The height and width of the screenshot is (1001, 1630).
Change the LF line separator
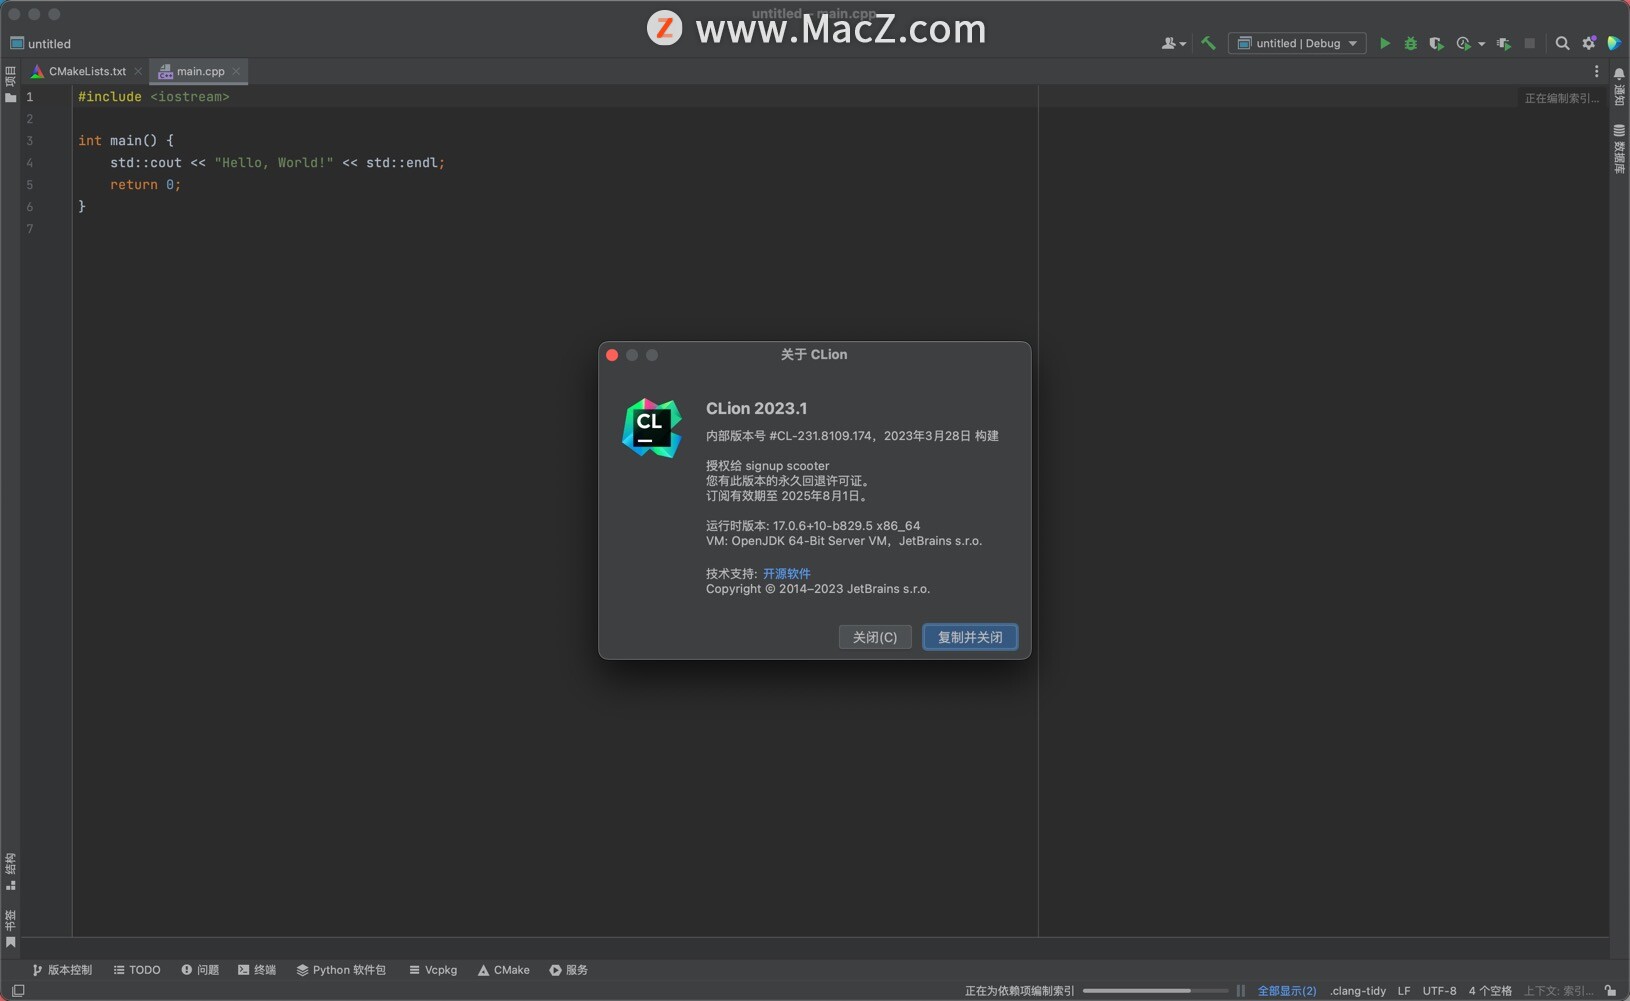(x=1404, y=991)
